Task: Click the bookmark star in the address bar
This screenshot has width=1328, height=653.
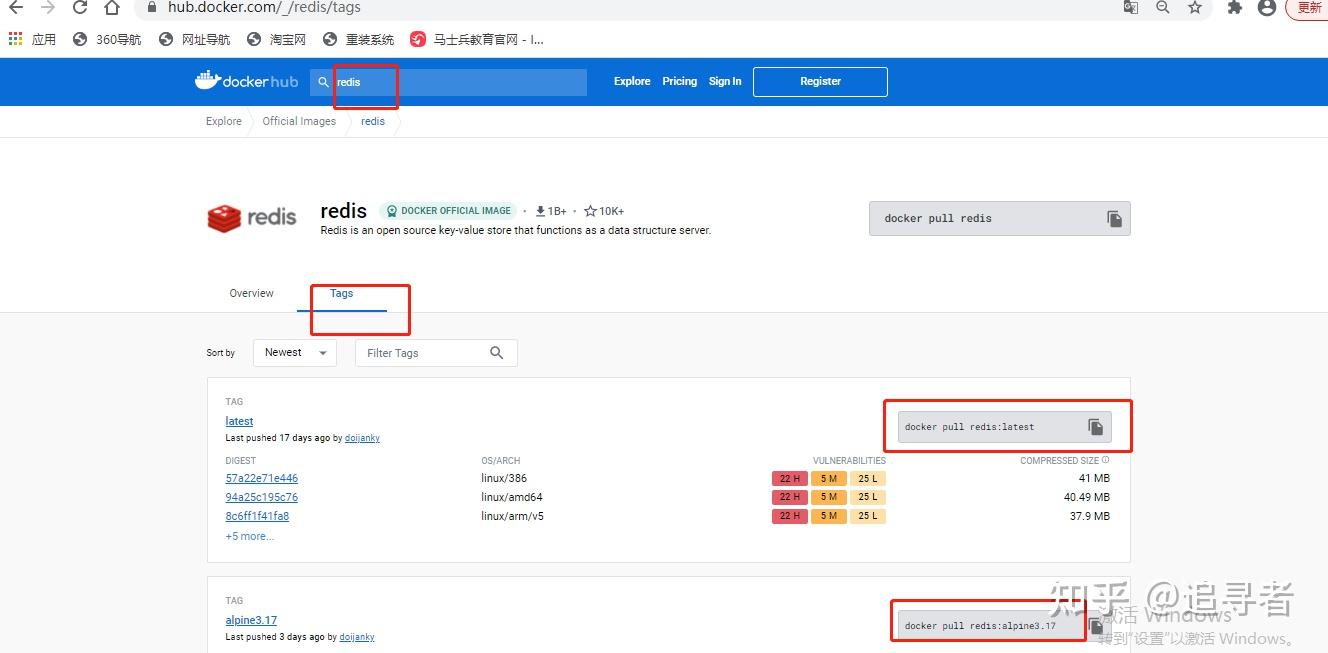Action: pyautogui.click(x=1194, y=8)
